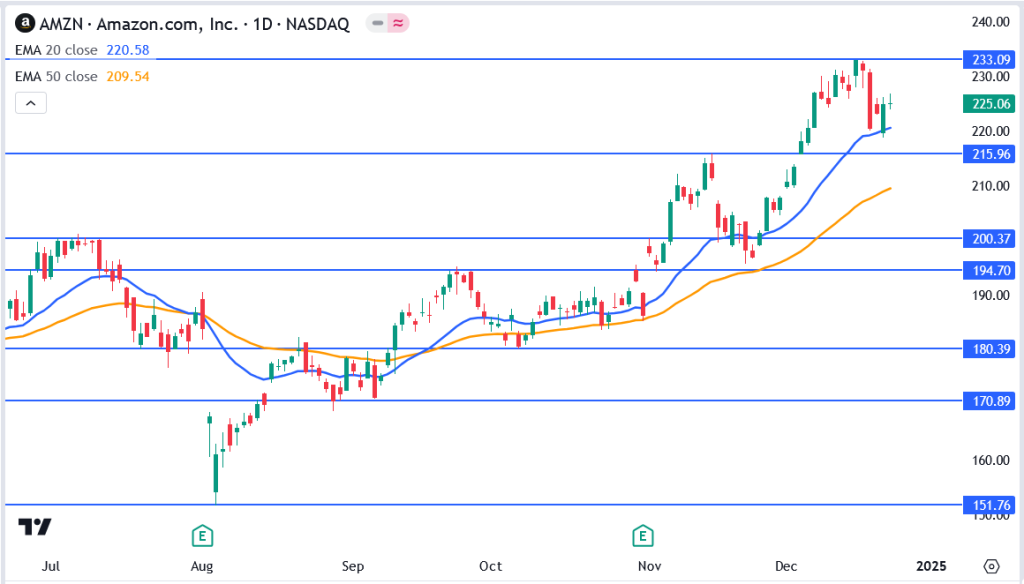
Task: Select the 215.96 horizontal line price label
Action: pyautogui.click(x=985, y=154)
